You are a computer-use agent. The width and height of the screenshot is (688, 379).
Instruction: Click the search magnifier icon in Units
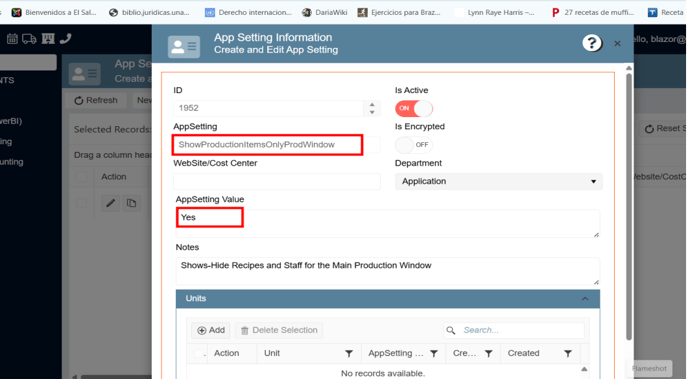tap(451, 330)
